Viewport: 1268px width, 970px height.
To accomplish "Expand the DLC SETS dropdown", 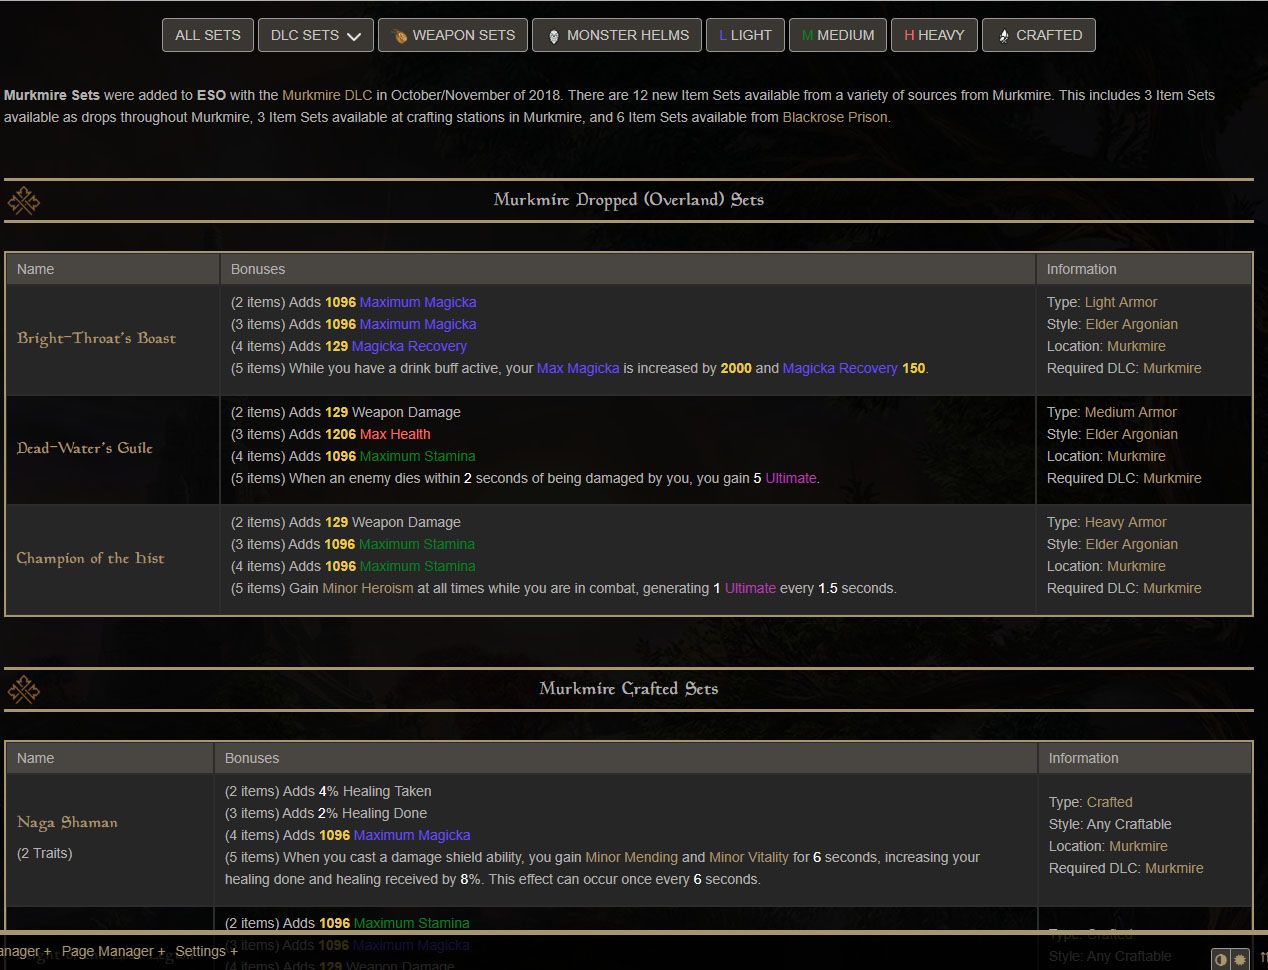I will tap(315, 35).
